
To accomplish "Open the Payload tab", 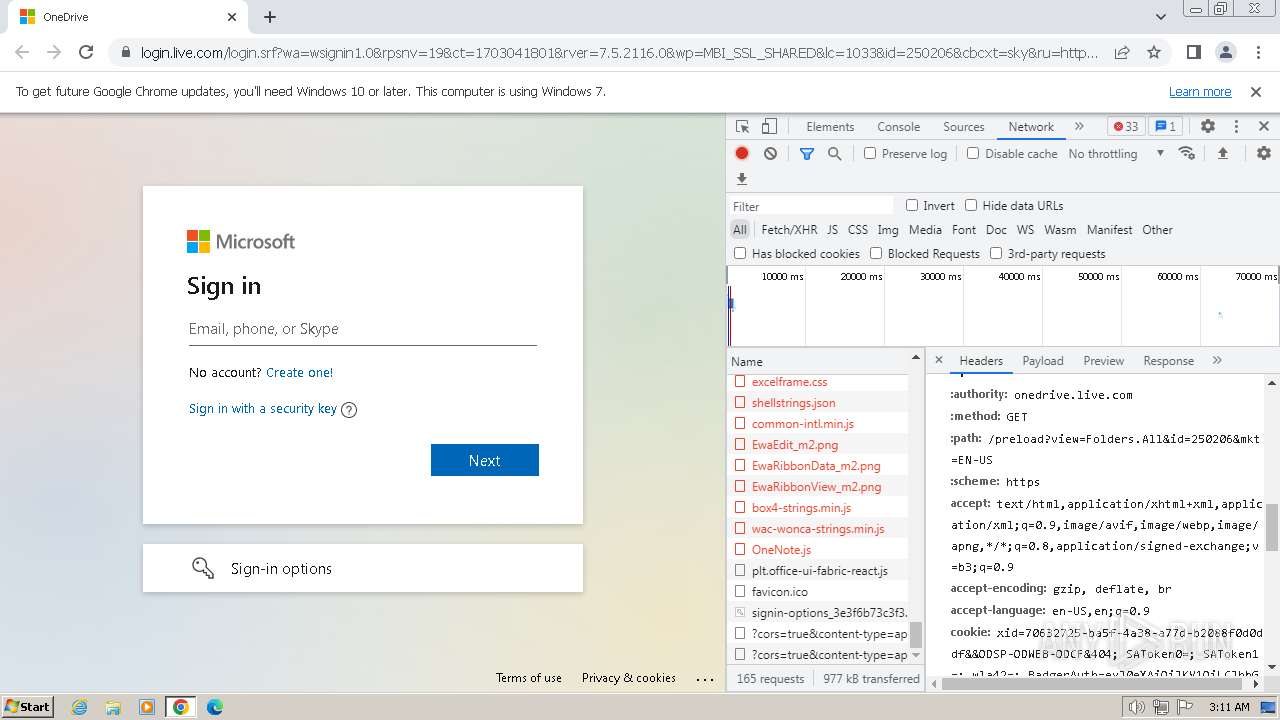I will click(x=1043, y=361).
